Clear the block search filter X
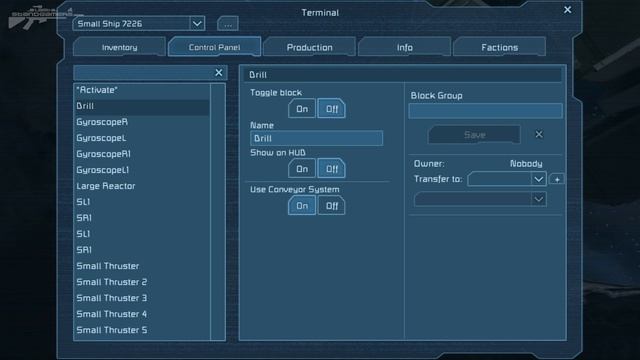 (219, 73)
